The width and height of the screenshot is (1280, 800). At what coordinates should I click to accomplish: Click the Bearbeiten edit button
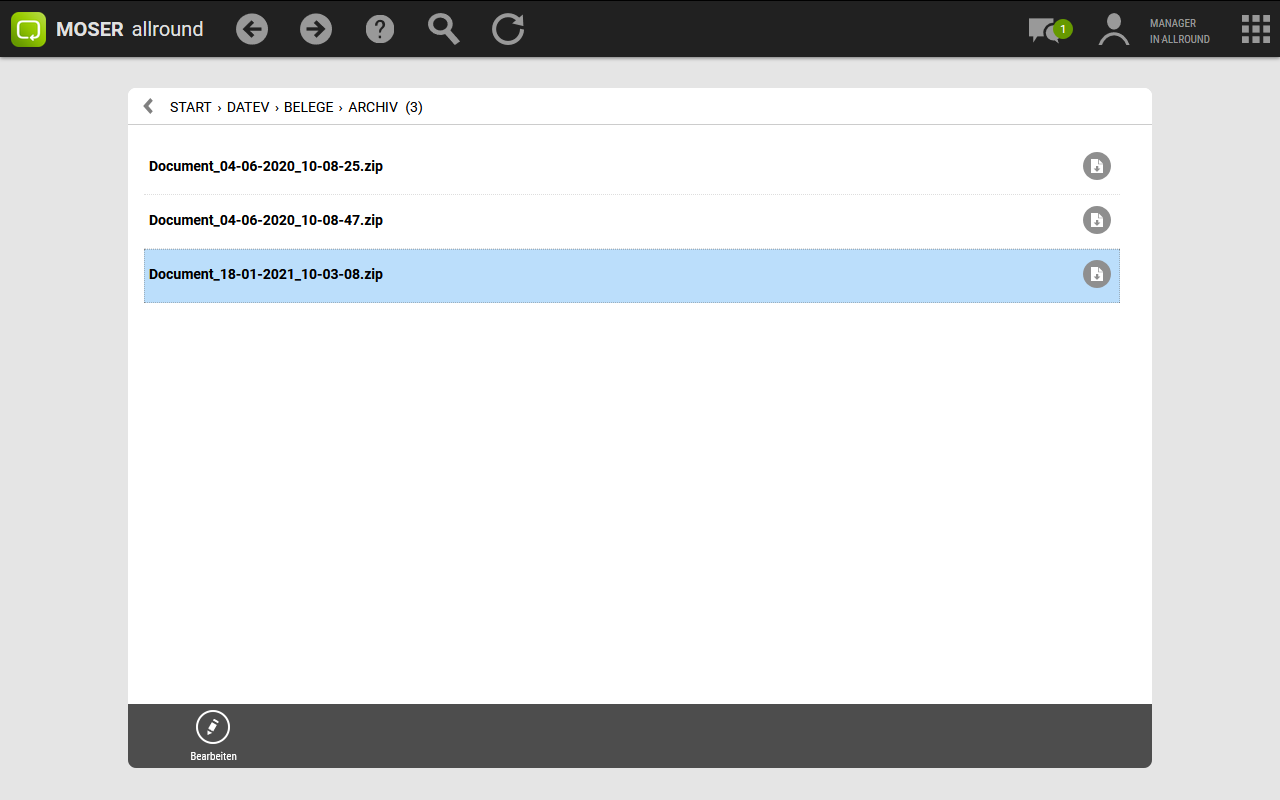click(213, 736)
